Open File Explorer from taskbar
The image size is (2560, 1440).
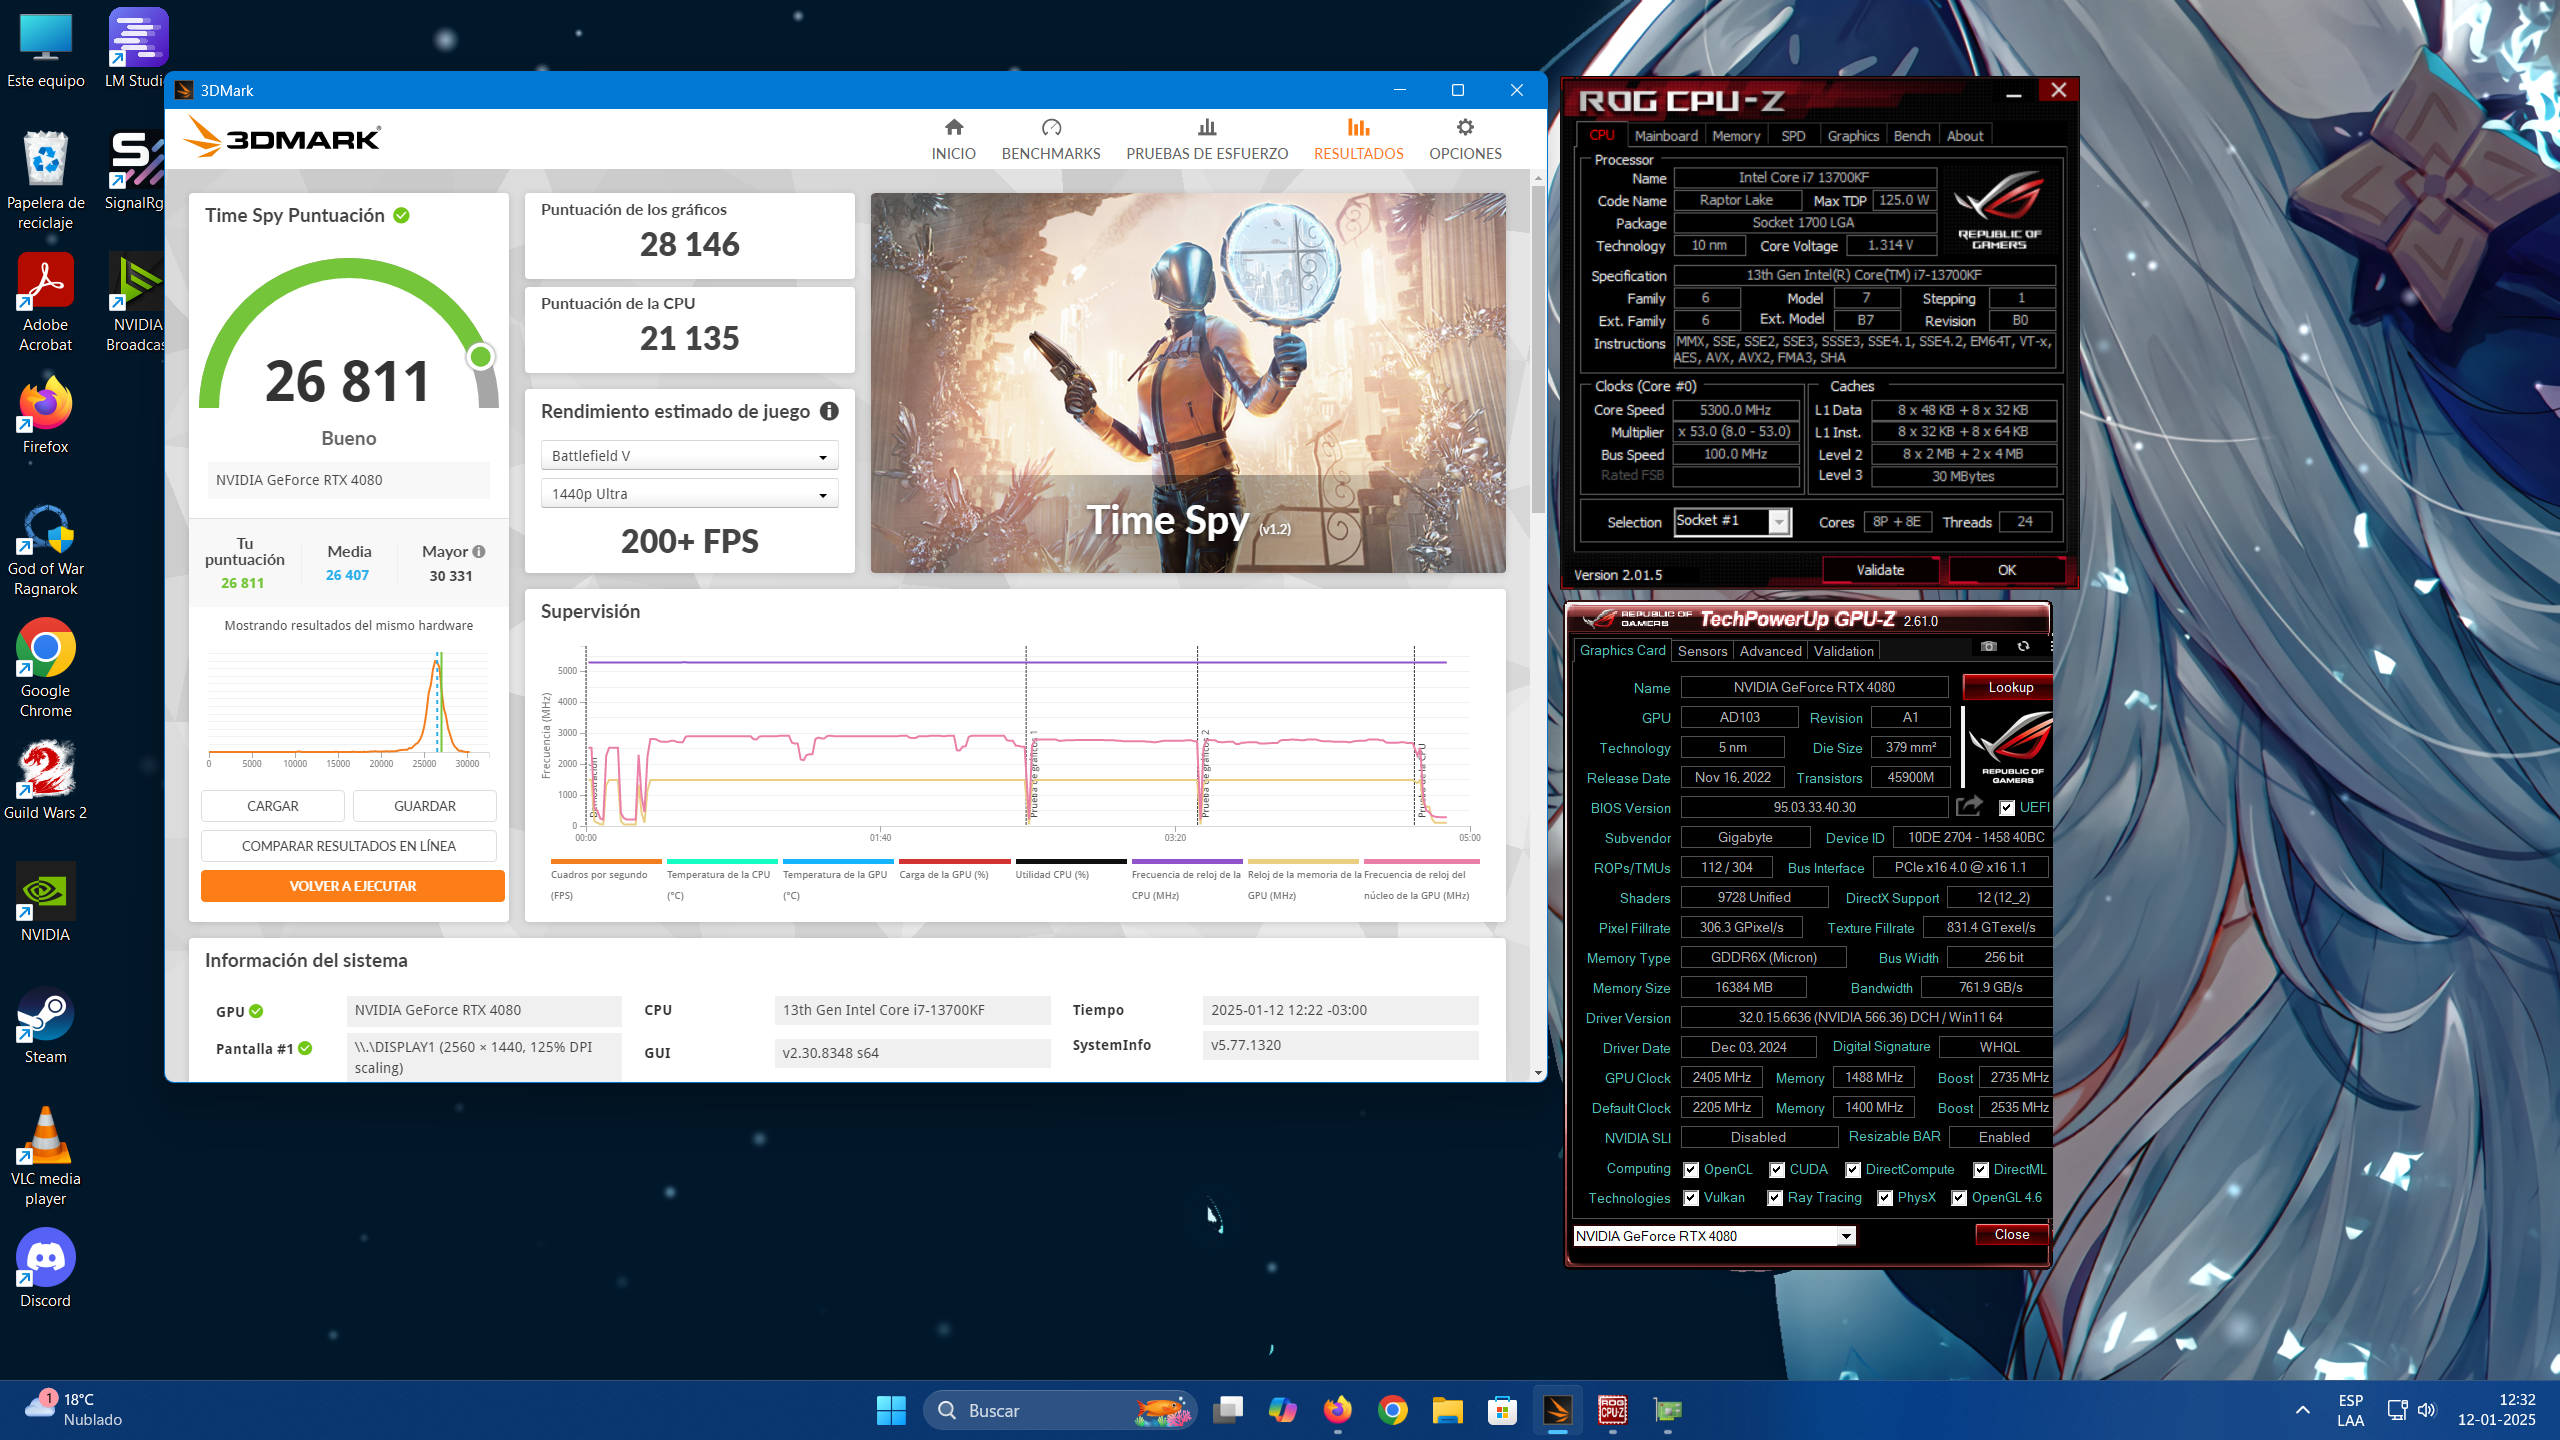[1447, 1410]
